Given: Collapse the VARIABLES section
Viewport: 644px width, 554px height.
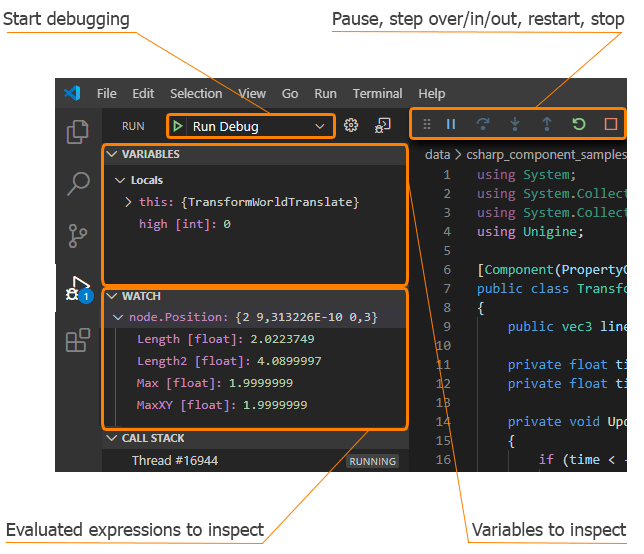Looking at the screenshot, I should tap(111, 155).
